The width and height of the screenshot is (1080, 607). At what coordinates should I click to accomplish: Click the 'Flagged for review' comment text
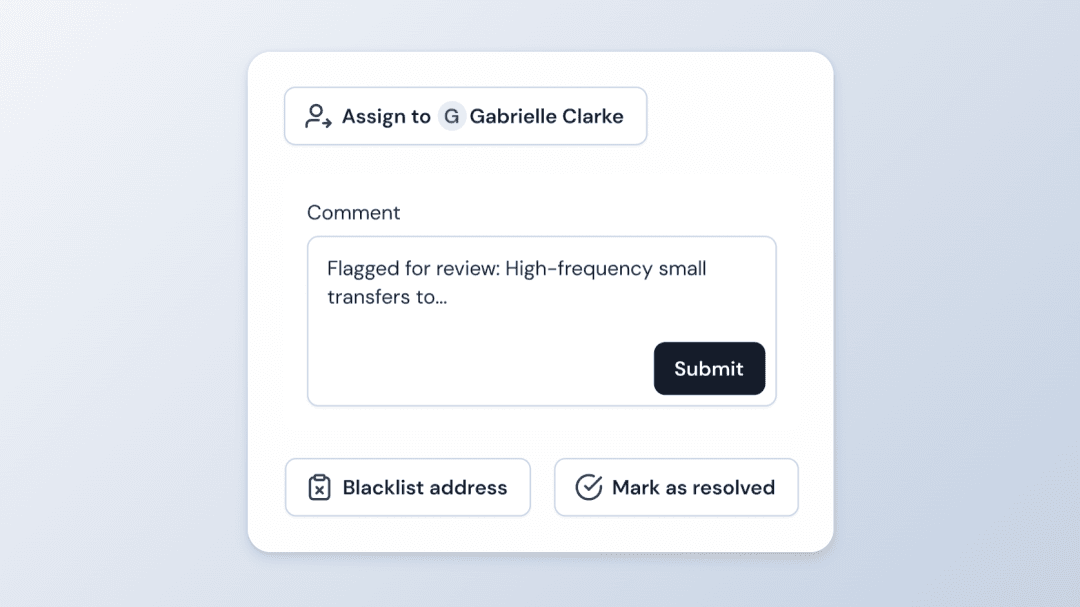click(x=413, y=268)
